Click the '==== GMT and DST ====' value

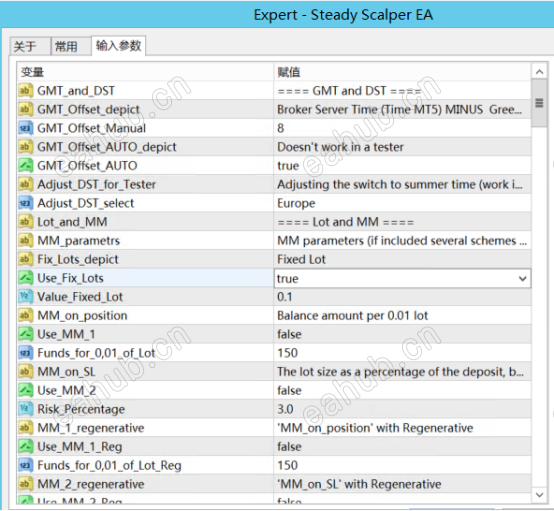pos(349,91)
